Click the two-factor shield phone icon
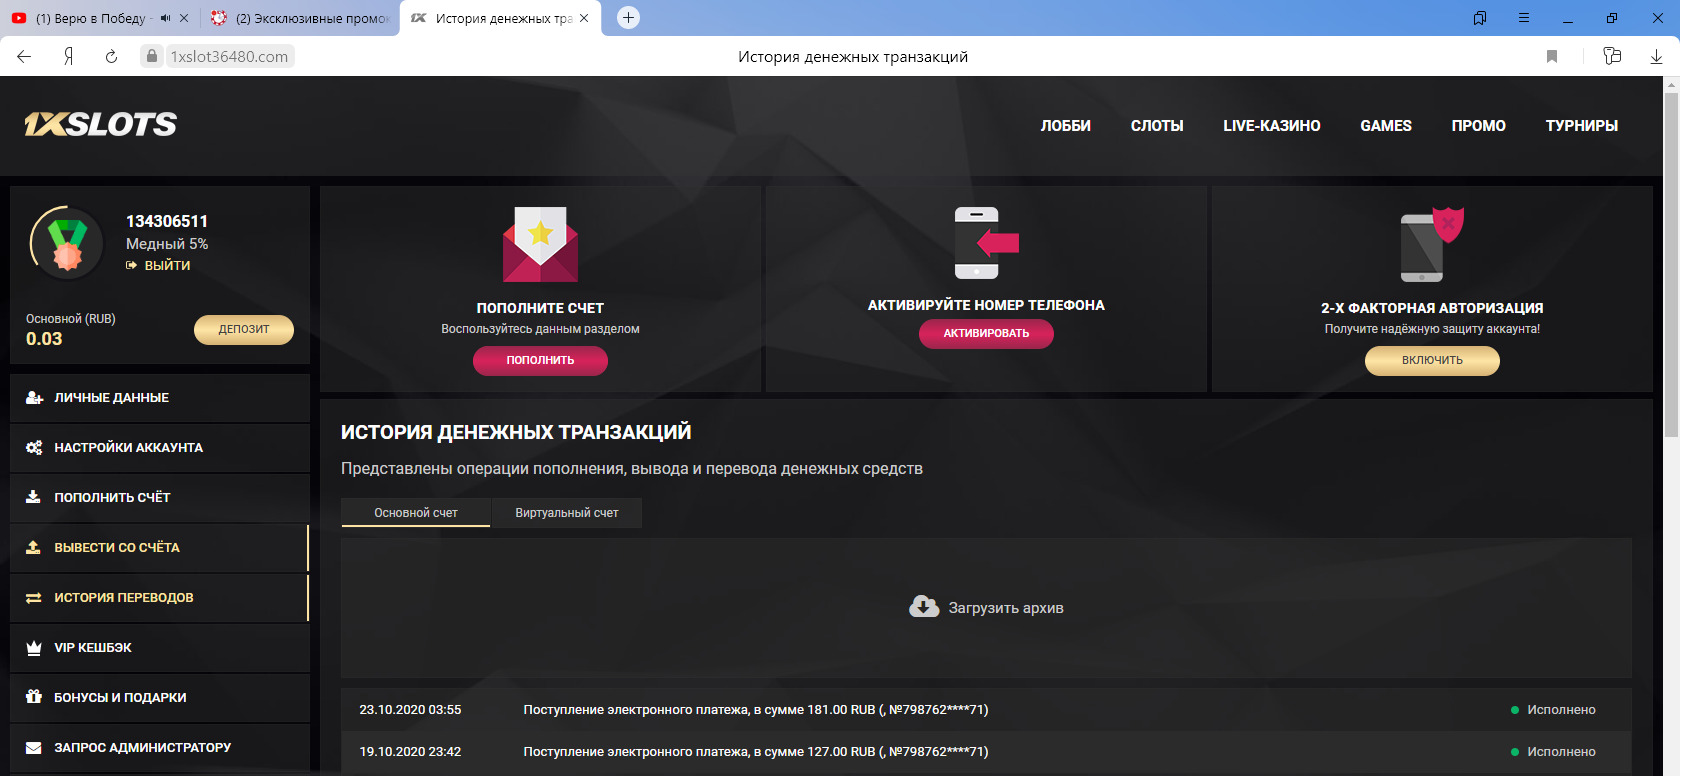The image size is (1688, 776). (1432, 245)
